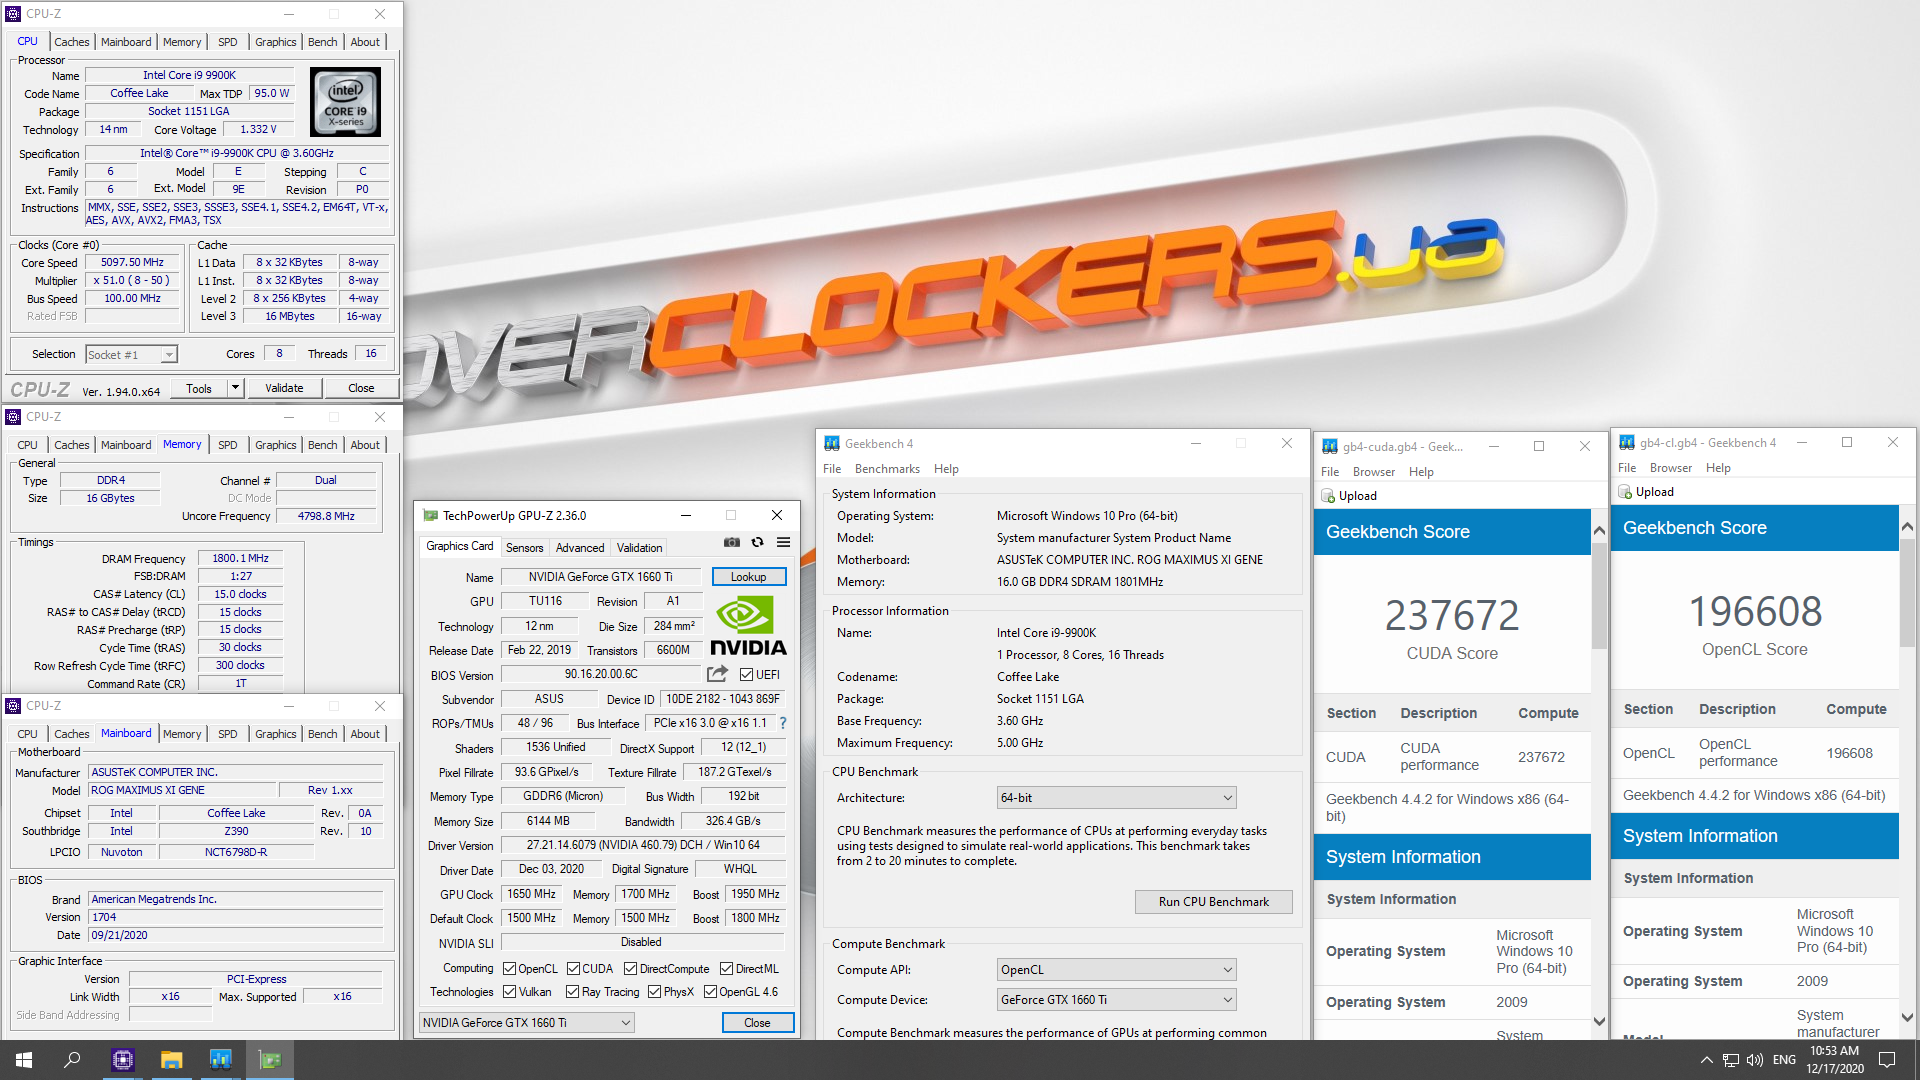The height and width of the screenshot is (1080, 1920).
Task: Toggle the DirectCompute checkbox
Action: [x=630, y=969]
